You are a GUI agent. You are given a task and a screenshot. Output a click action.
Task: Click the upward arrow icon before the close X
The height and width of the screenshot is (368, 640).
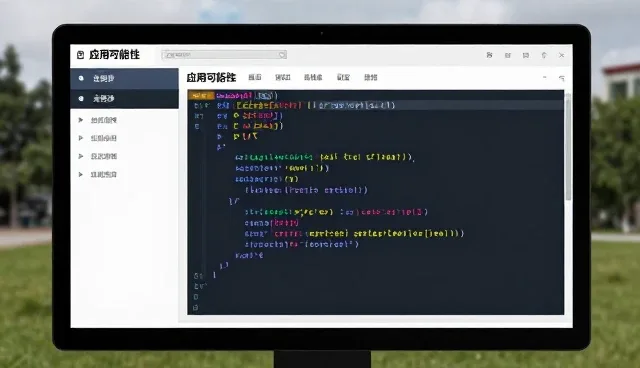pyautogui.click(x=544, y=55)
